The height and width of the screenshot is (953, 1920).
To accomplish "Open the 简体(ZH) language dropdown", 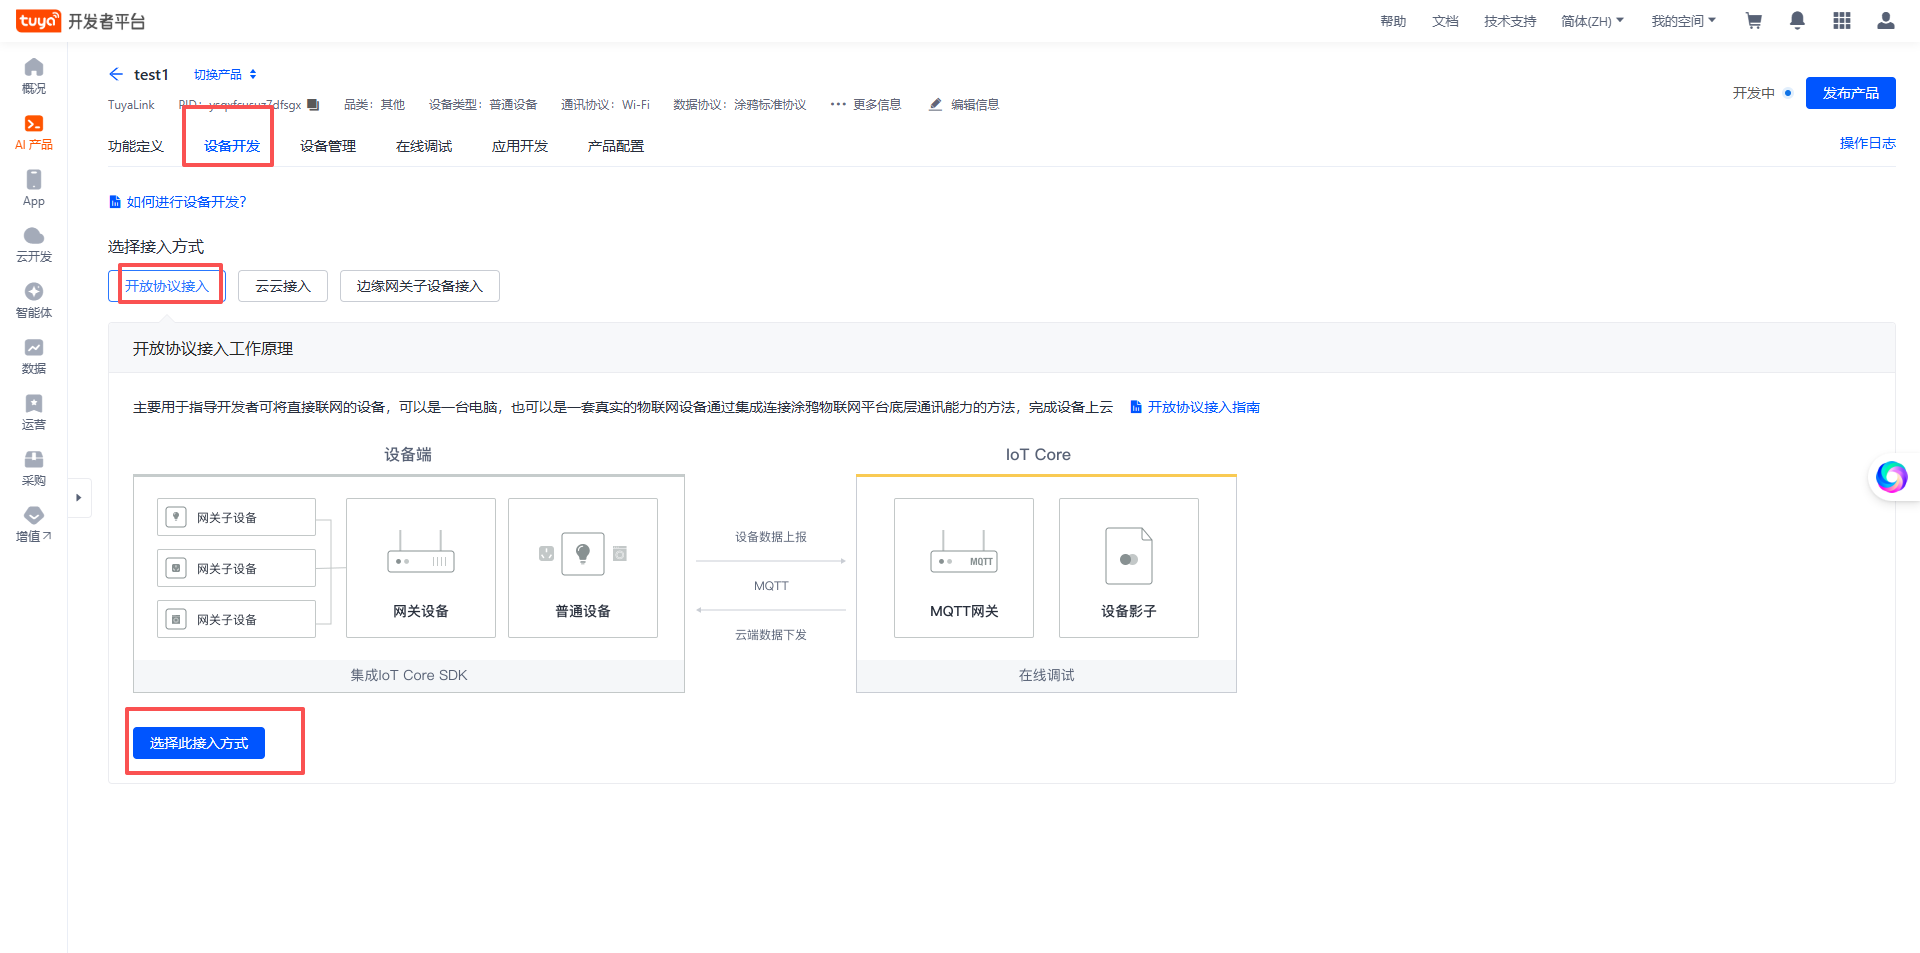I will point(1592,21).
